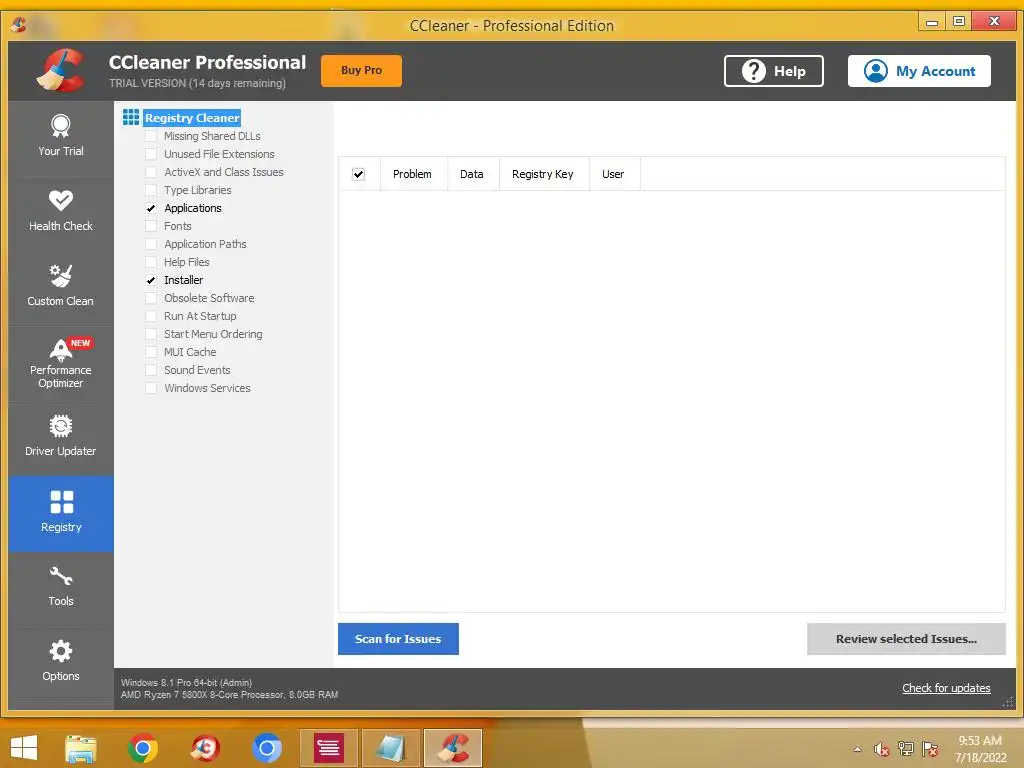1024x768 pixels.
Task: Tick the Type Libraries checkbox
Action: tap(151, 190)
